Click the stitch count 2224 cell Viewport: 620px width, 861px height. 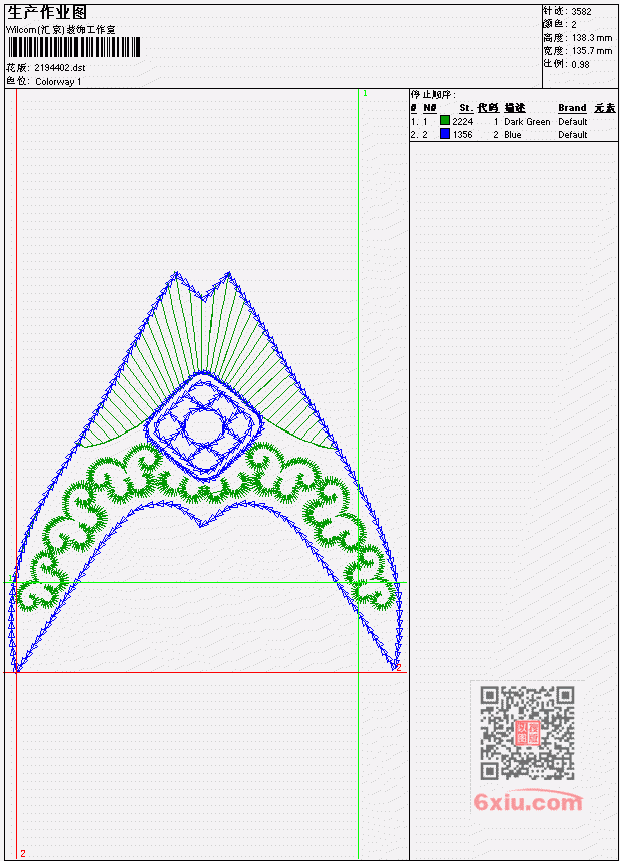click(x=462, y=121)
